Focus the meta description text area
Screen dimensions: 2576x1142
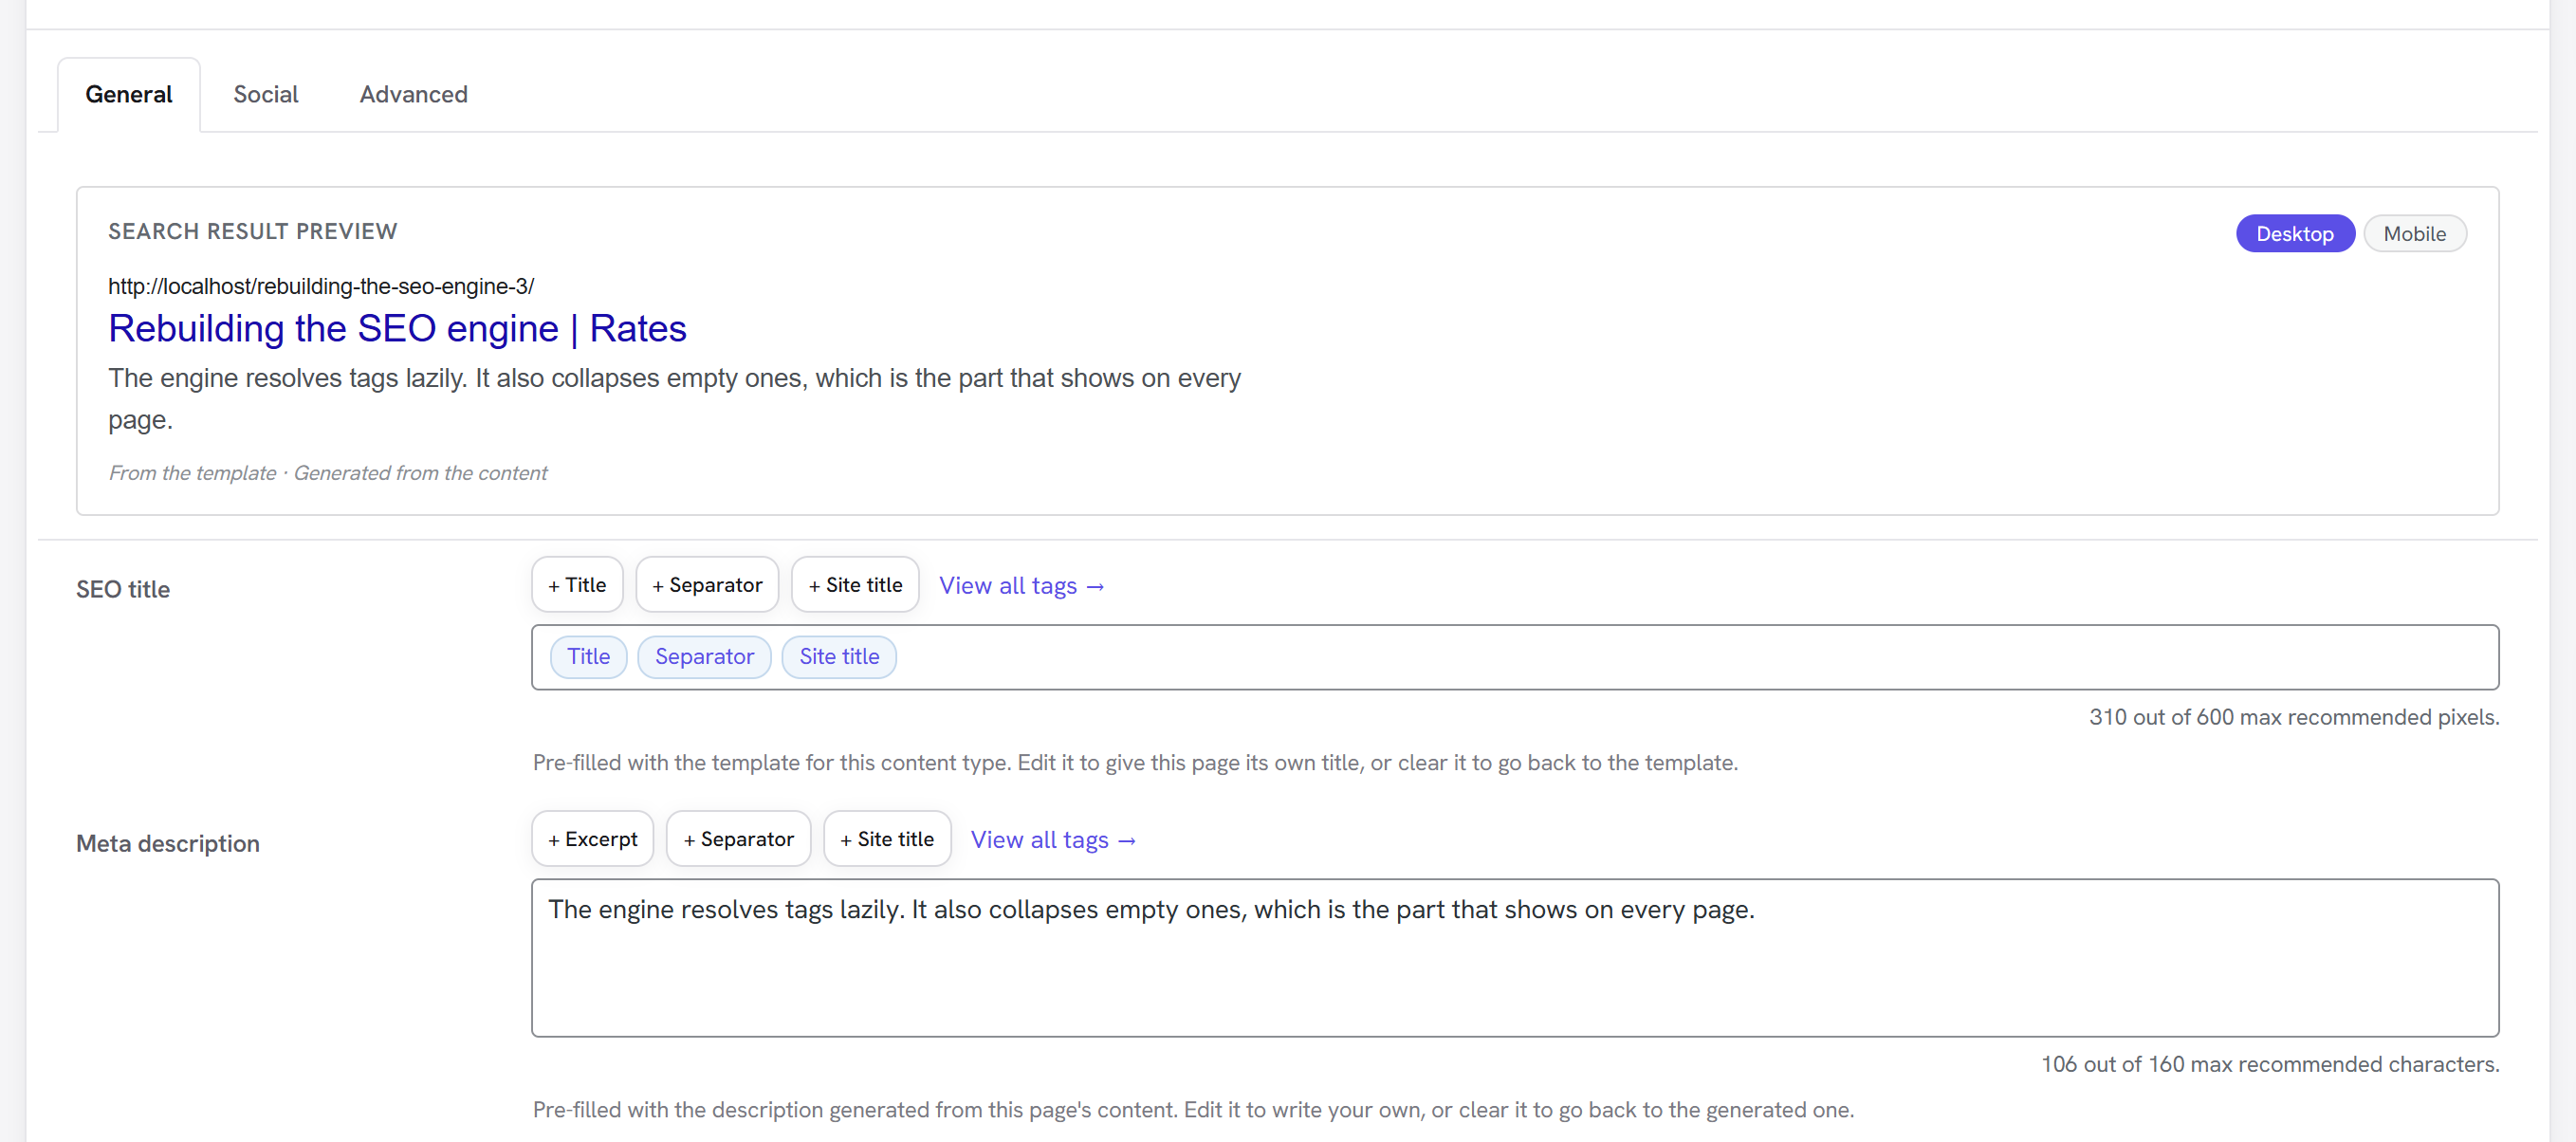(1515, 958)
